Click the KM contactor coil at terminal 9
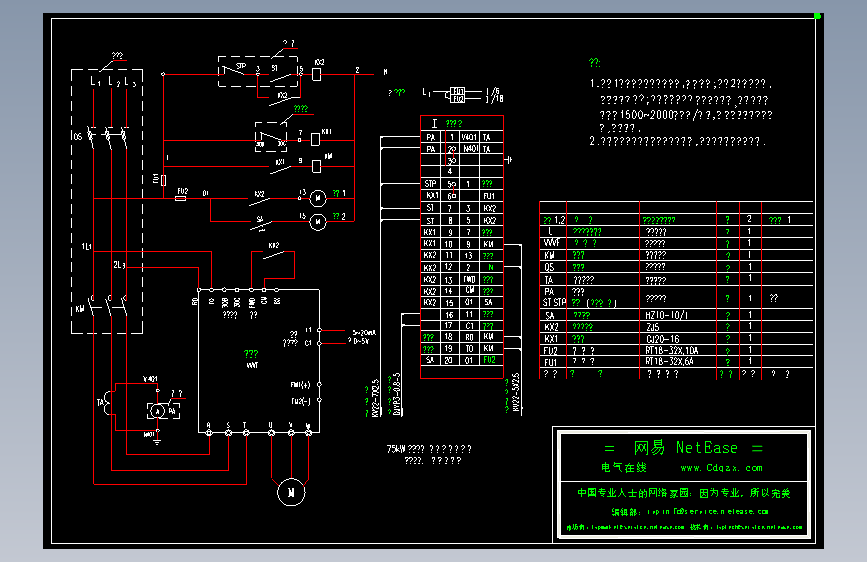Image resolution: width=867 pixels, height=562 pixels. tap(316, 166)
